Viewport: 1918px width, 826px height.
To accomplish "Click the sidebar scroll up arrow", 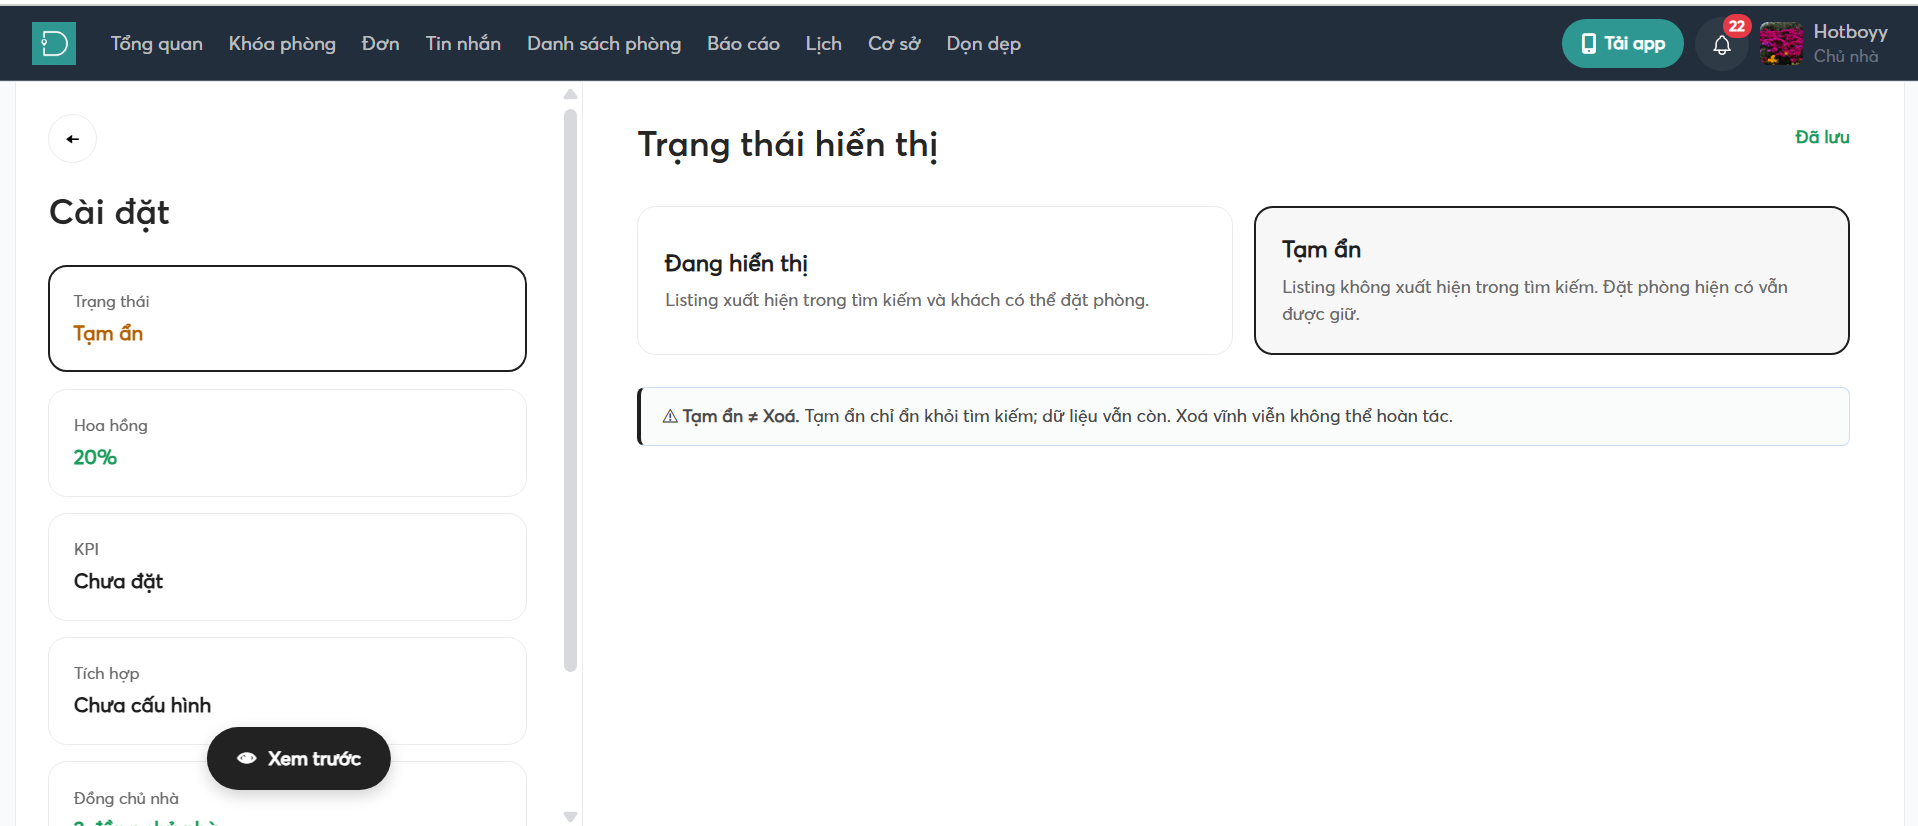I will (x=571, y=94).
